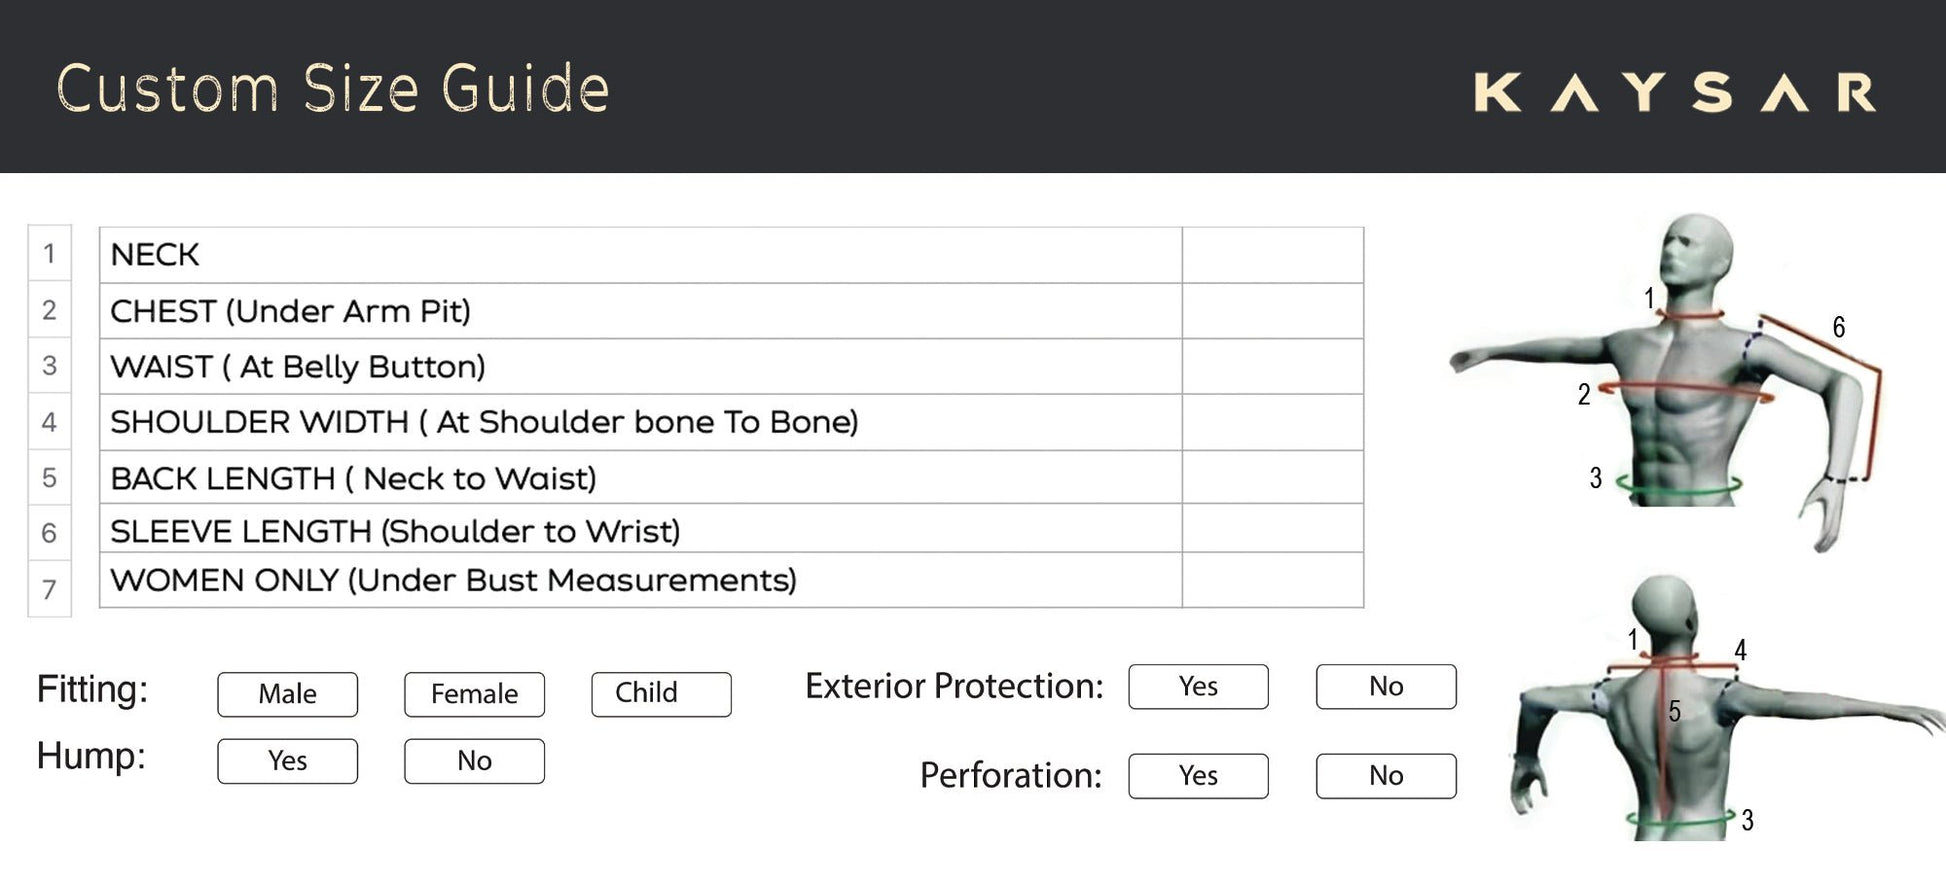Click the WAIST measurement value cell
This screenshot has width=1946, height=883.
coord(1272,366)
